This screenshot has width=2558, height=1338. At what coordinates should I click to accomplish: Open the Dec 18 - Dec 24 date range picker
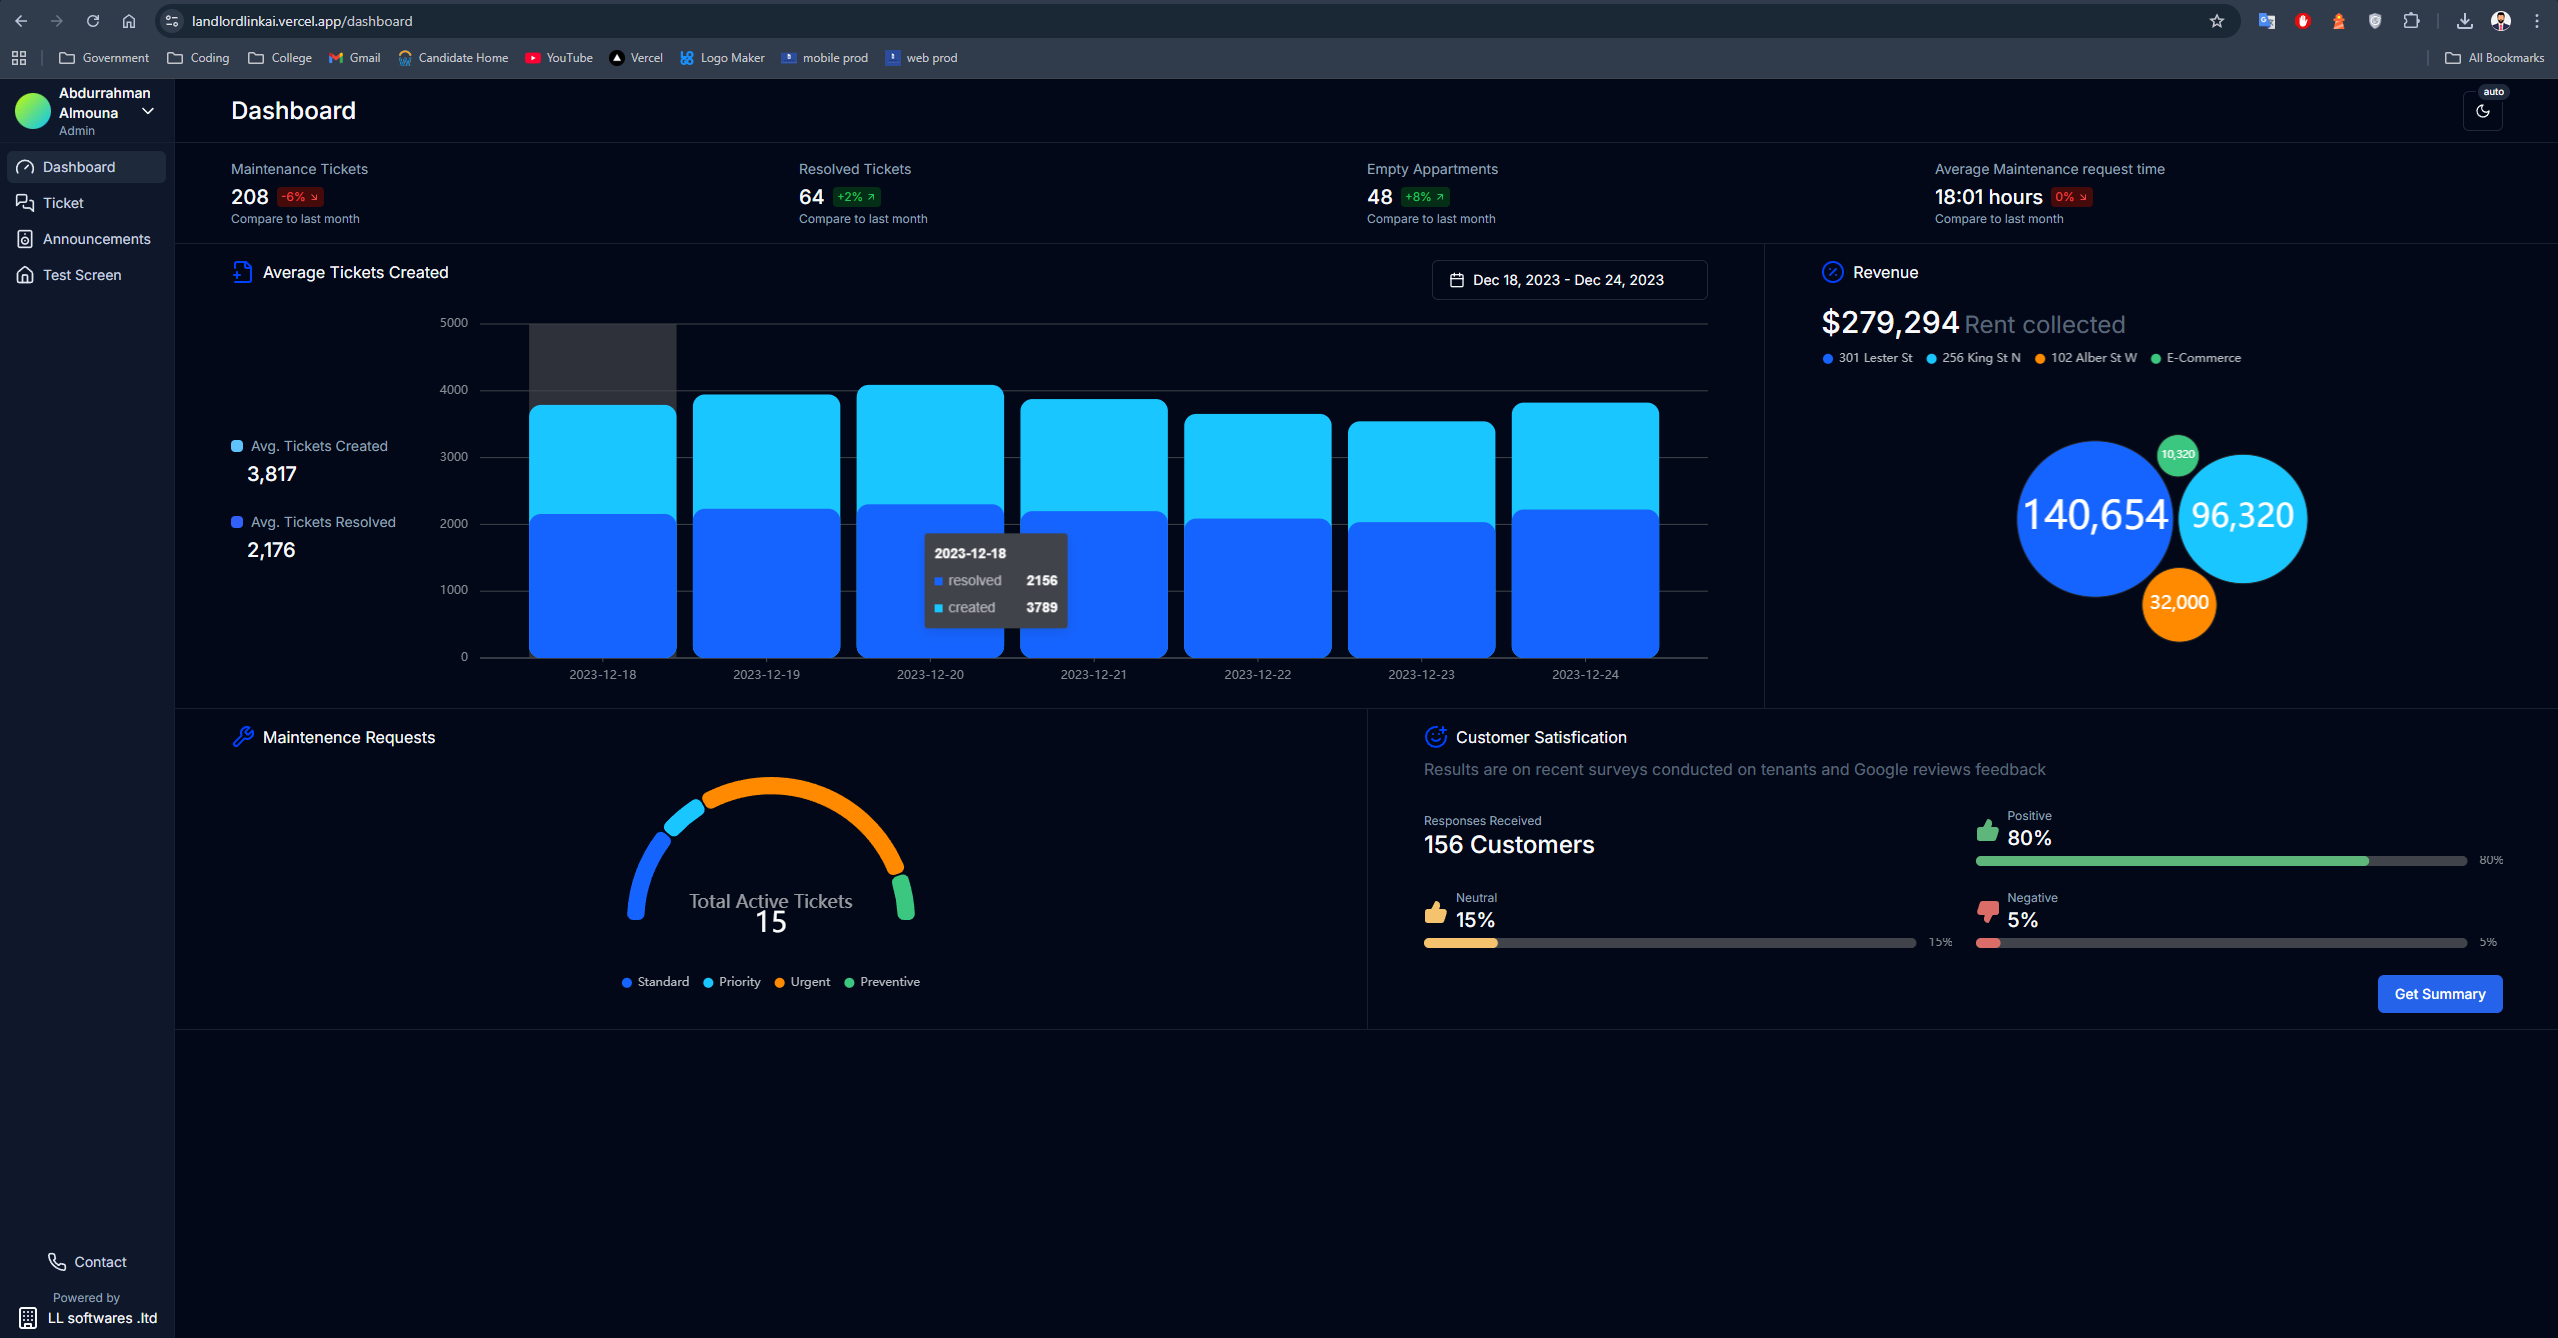point(1568,280)
